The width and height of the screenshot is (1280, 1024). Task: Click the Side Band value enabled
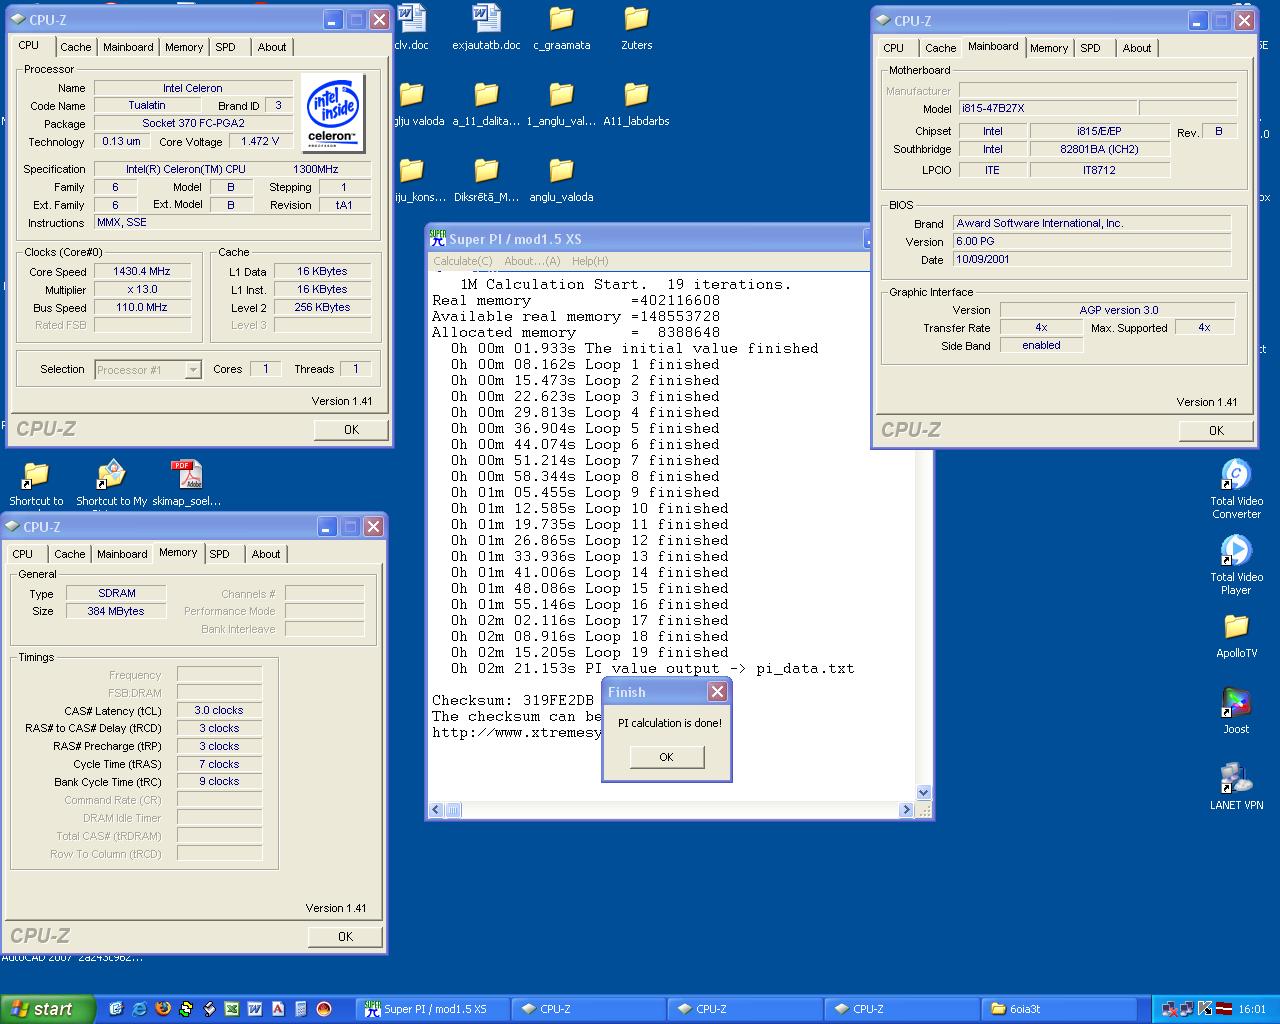[1041, 345]
